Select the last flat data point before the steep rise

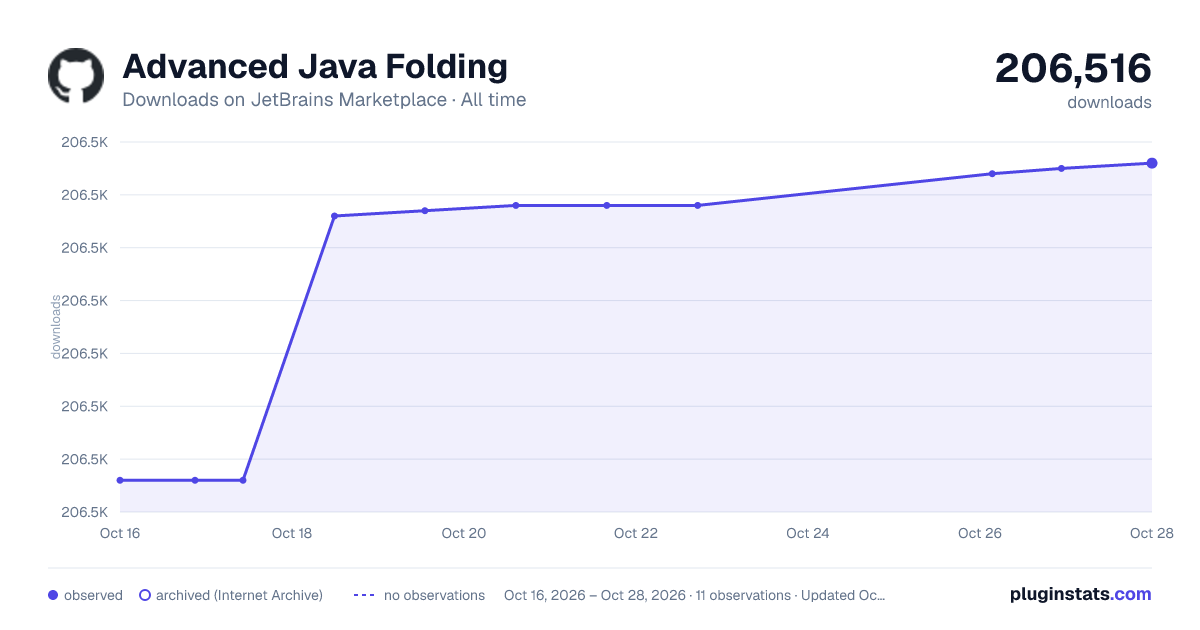[x=243, y=480]
